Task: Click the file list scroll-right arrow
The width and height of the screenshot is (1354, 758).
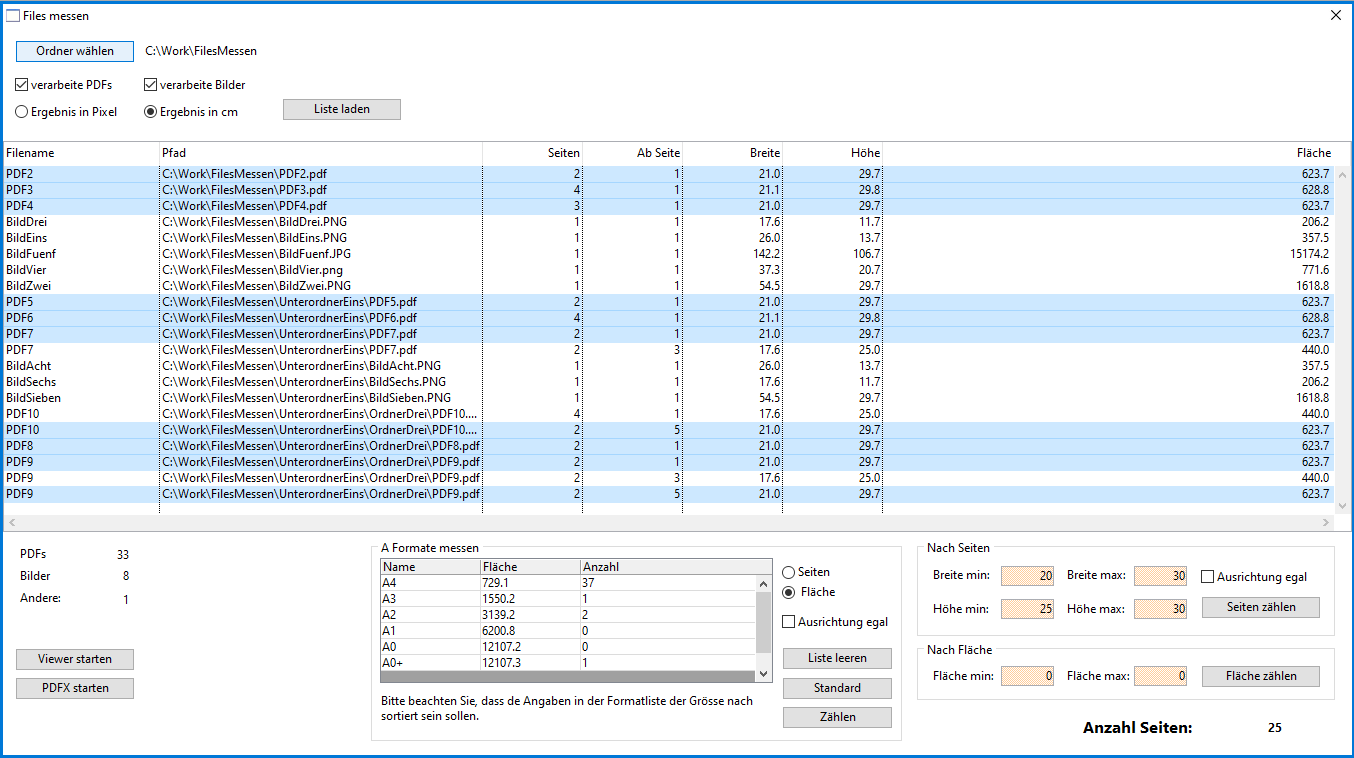Action: (x=1326, y=522)
